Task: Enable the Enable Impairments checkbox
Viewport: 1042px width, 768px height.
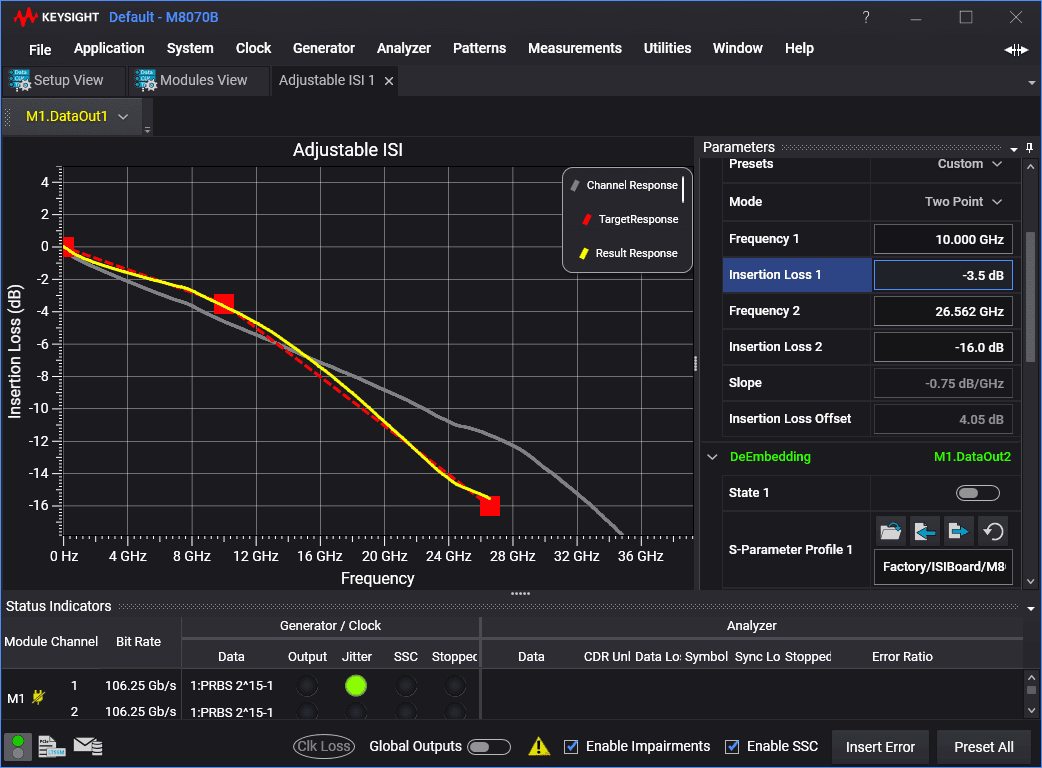Action: (571, 746)
